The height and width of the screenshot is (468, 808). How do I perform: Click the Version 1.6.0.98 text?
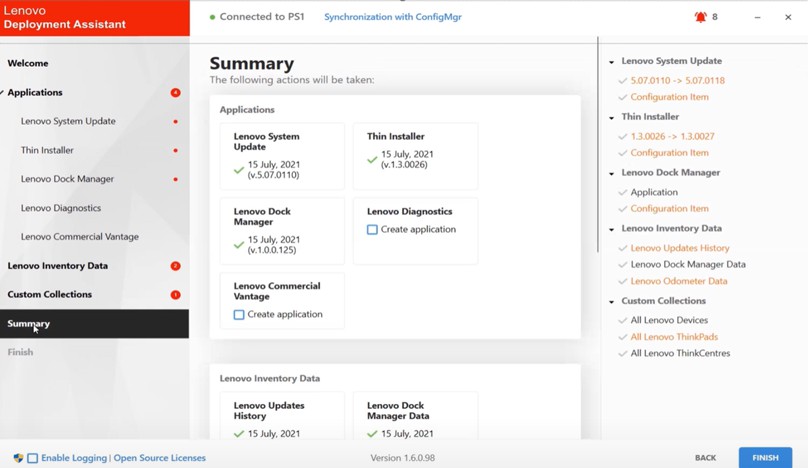click(402, 458)
